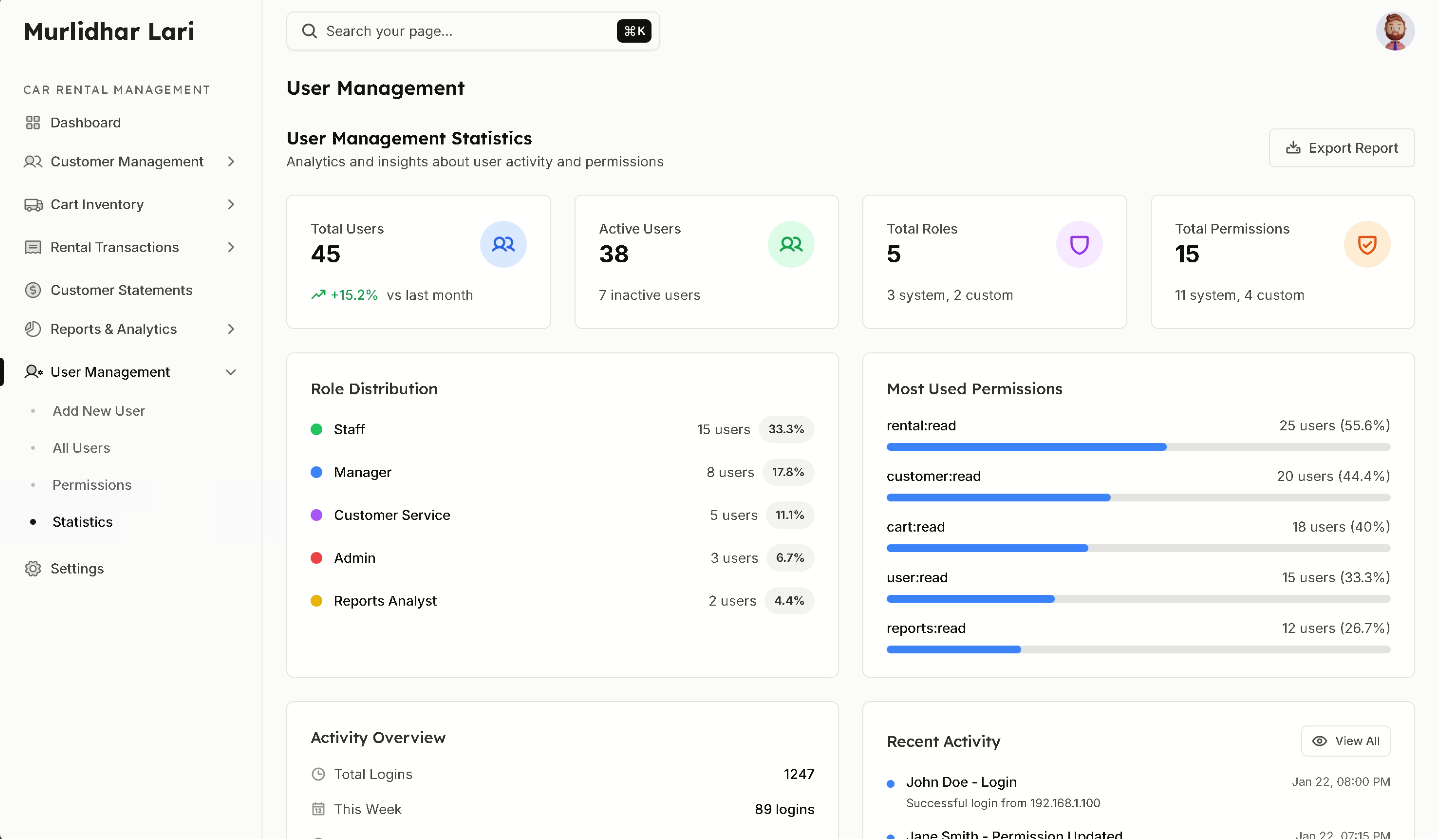Screen dimensions: 1438x839
Task: Click the Search your page field
Action: (450, 31)
